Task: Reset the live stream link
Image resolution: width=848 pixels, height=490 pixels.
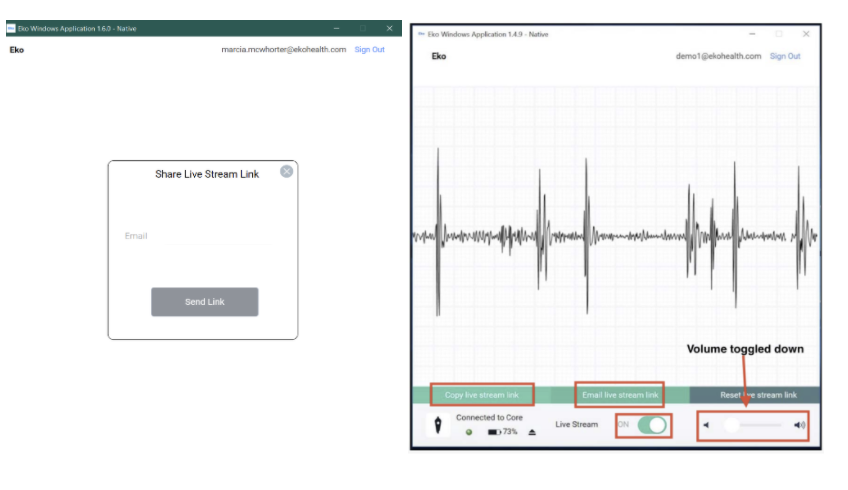Action: pos(758,395)
